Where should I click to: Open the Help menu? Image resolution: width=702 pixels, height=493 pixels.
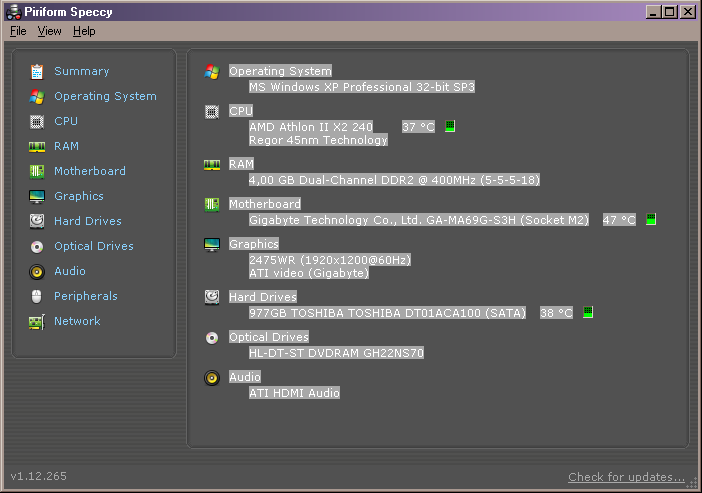[x=84, y=31]
